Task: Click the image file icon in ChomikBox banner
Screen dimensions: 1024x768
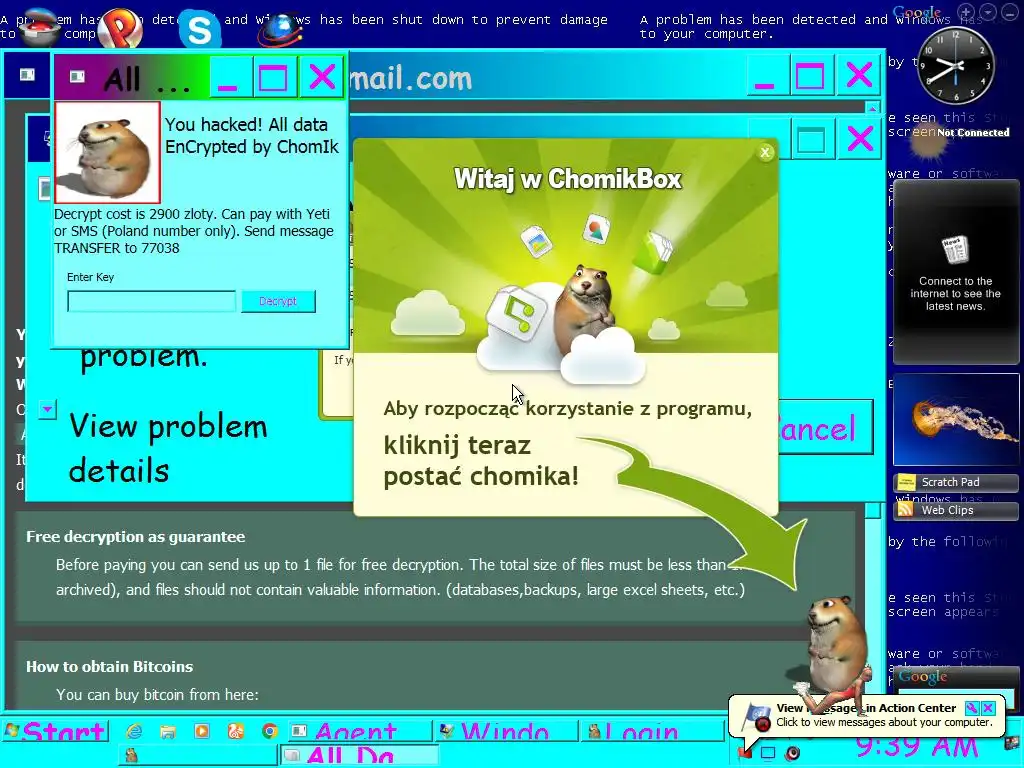Action: 537,240
